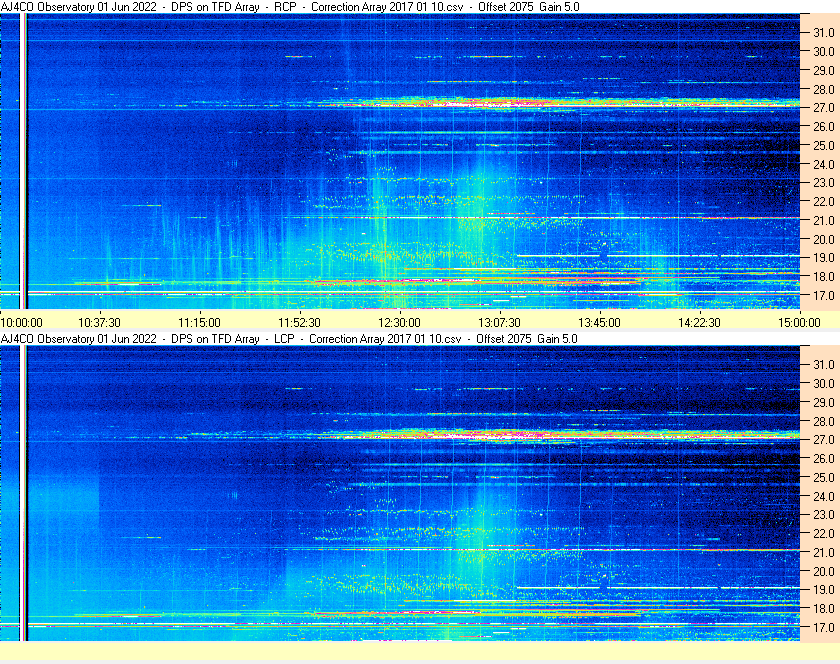
Task: Click the 19.0 frequency label in RCP panel
Action: 824,258
